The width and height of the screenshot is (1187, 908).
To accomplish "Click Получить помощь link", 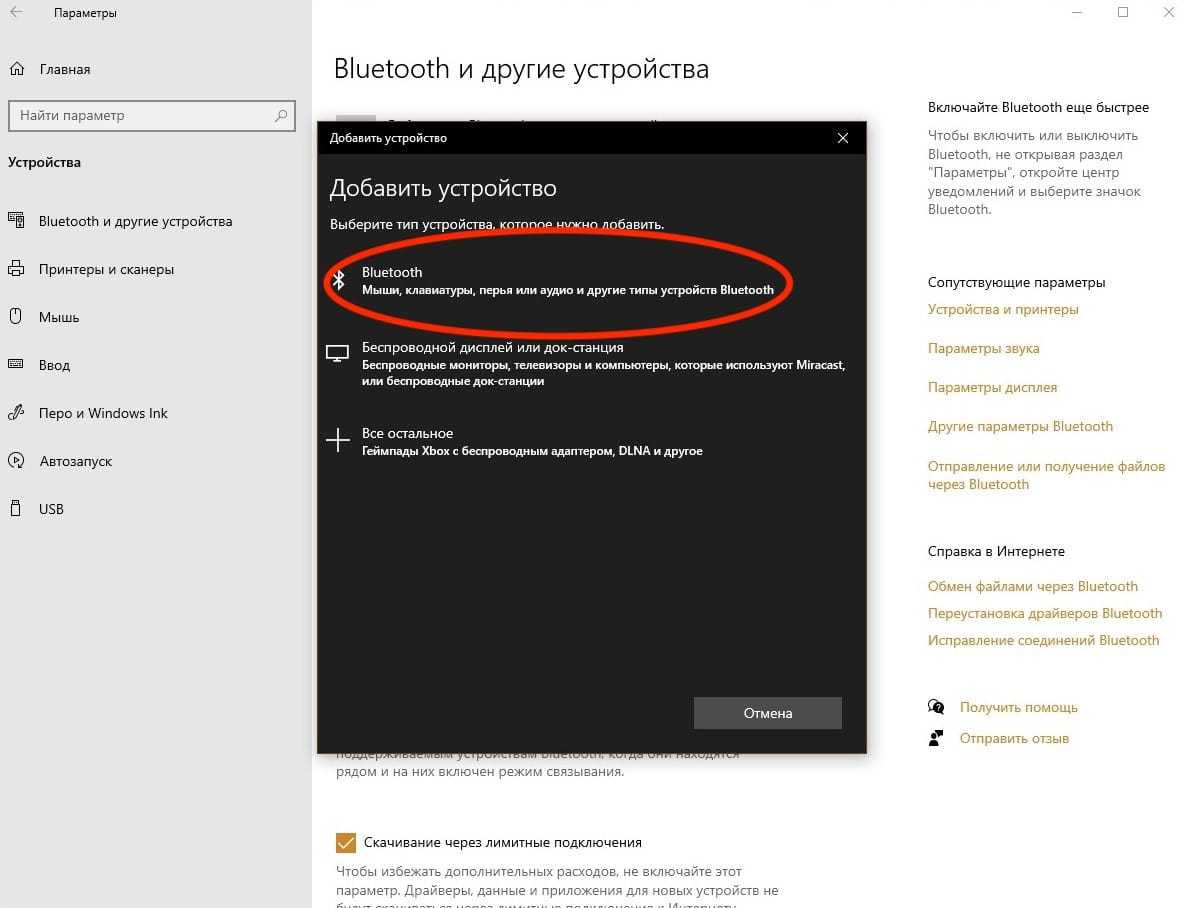I will coord(1018,707).
